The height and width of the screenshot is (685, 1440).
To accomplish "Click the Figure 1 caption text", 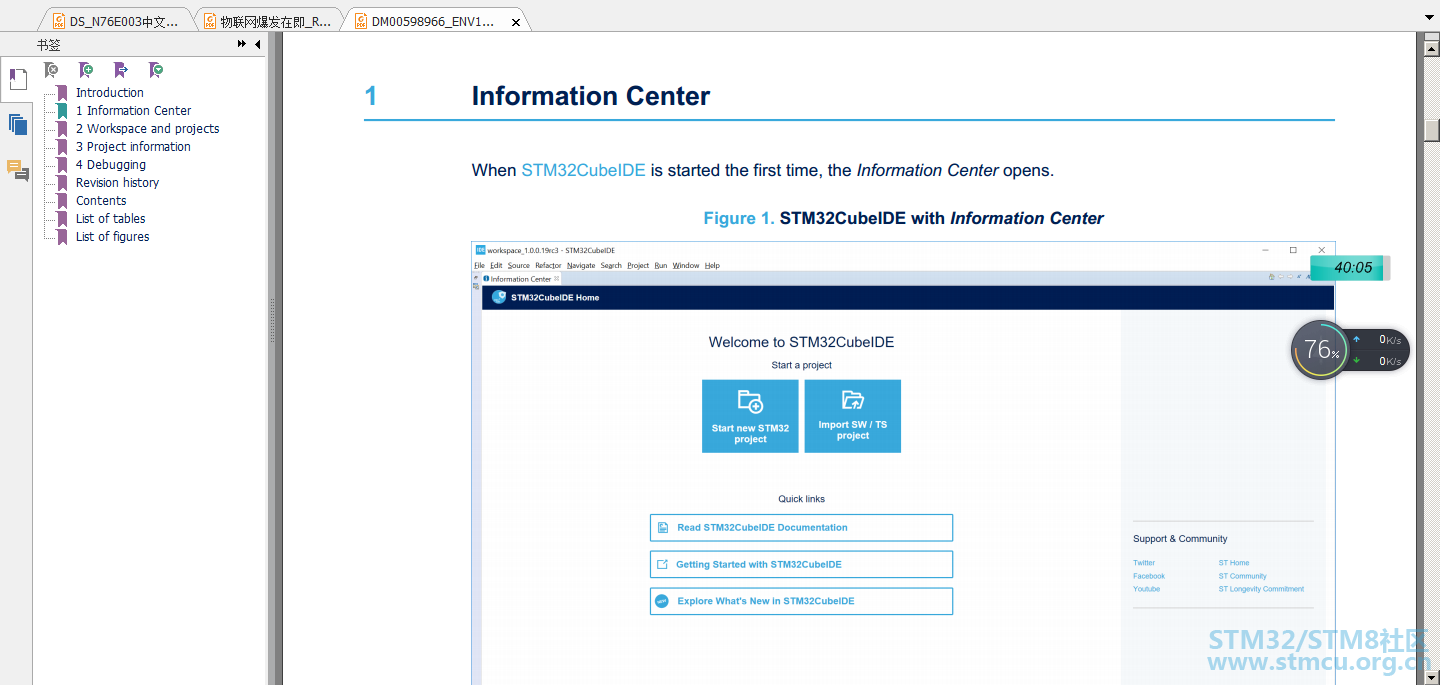I will tap(903, 218).
